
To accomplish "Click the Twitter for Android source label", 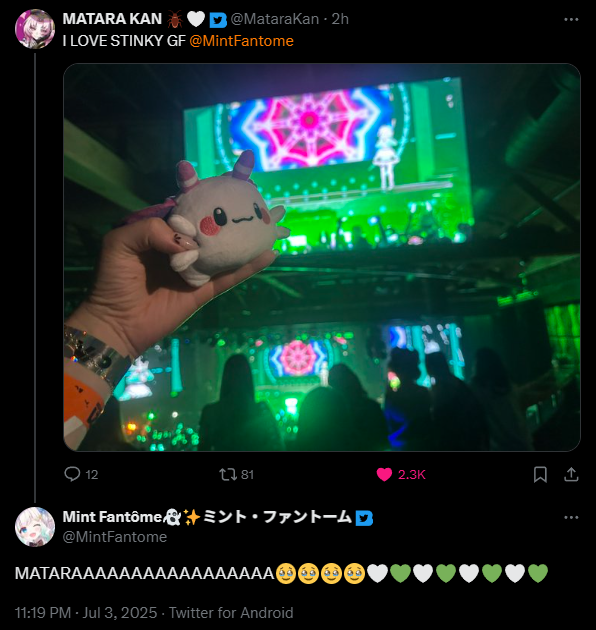I will coord(231,613).
